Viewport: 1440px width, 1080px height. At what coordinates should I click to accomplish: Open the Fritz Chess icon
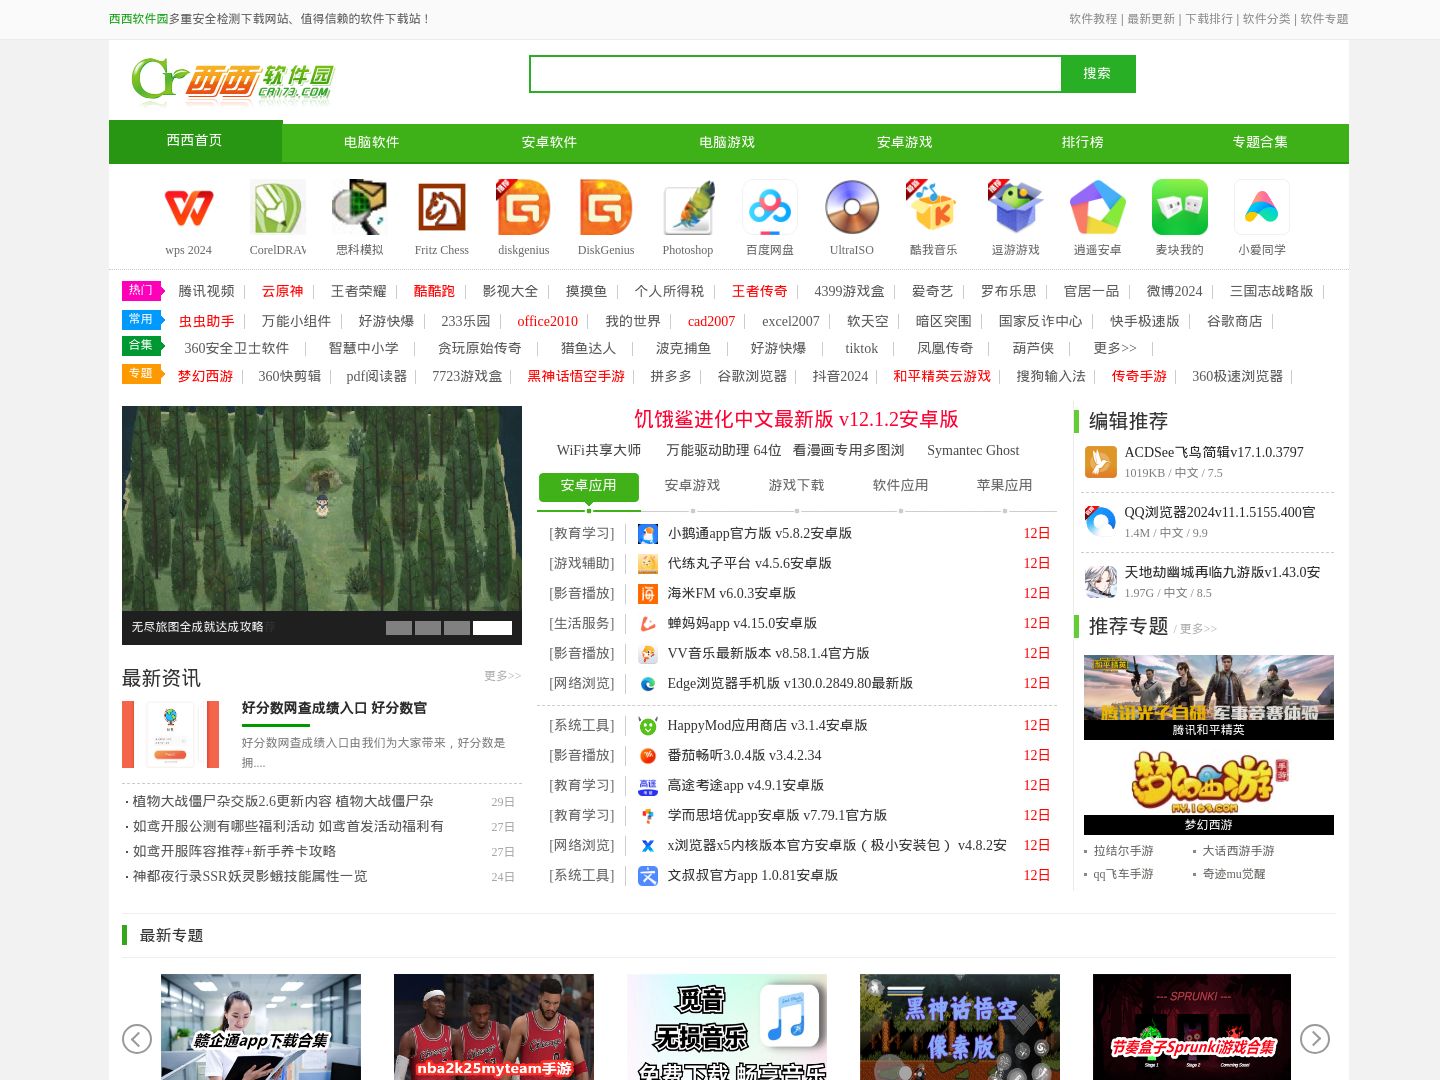point(442,207)
